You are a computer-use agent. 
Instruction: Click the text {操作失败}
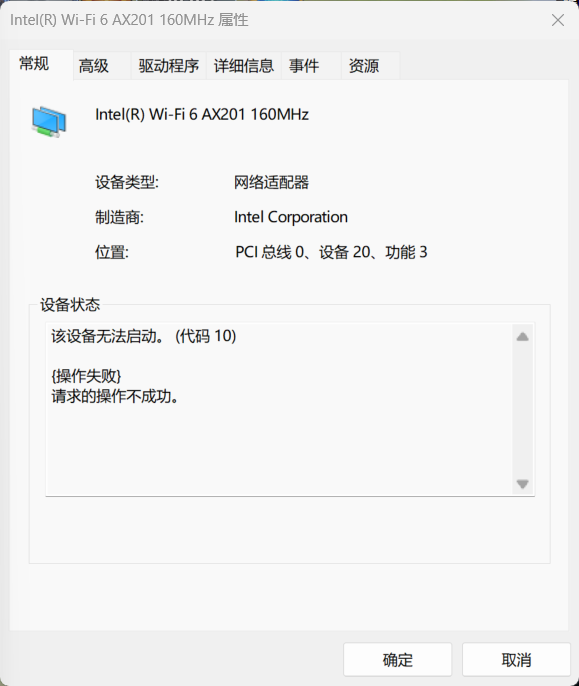[86, 376]
